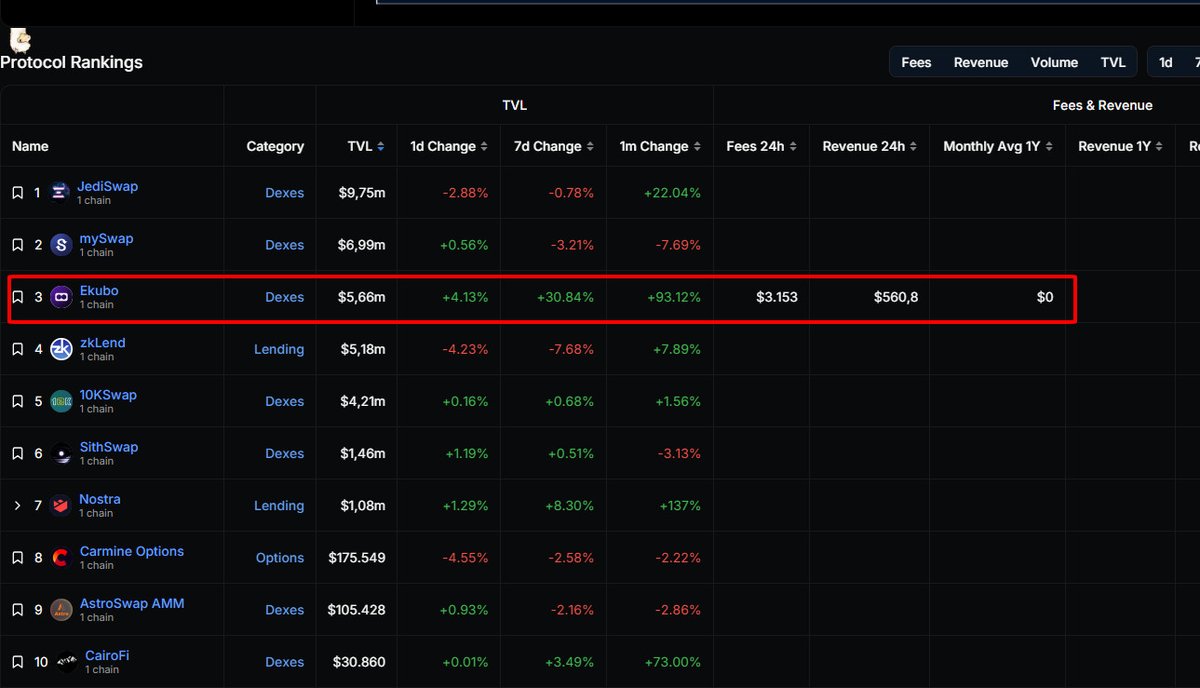Viewport: 1200px width, 688px height.
Task: Click the Name column header
Action: coord(30,146)
